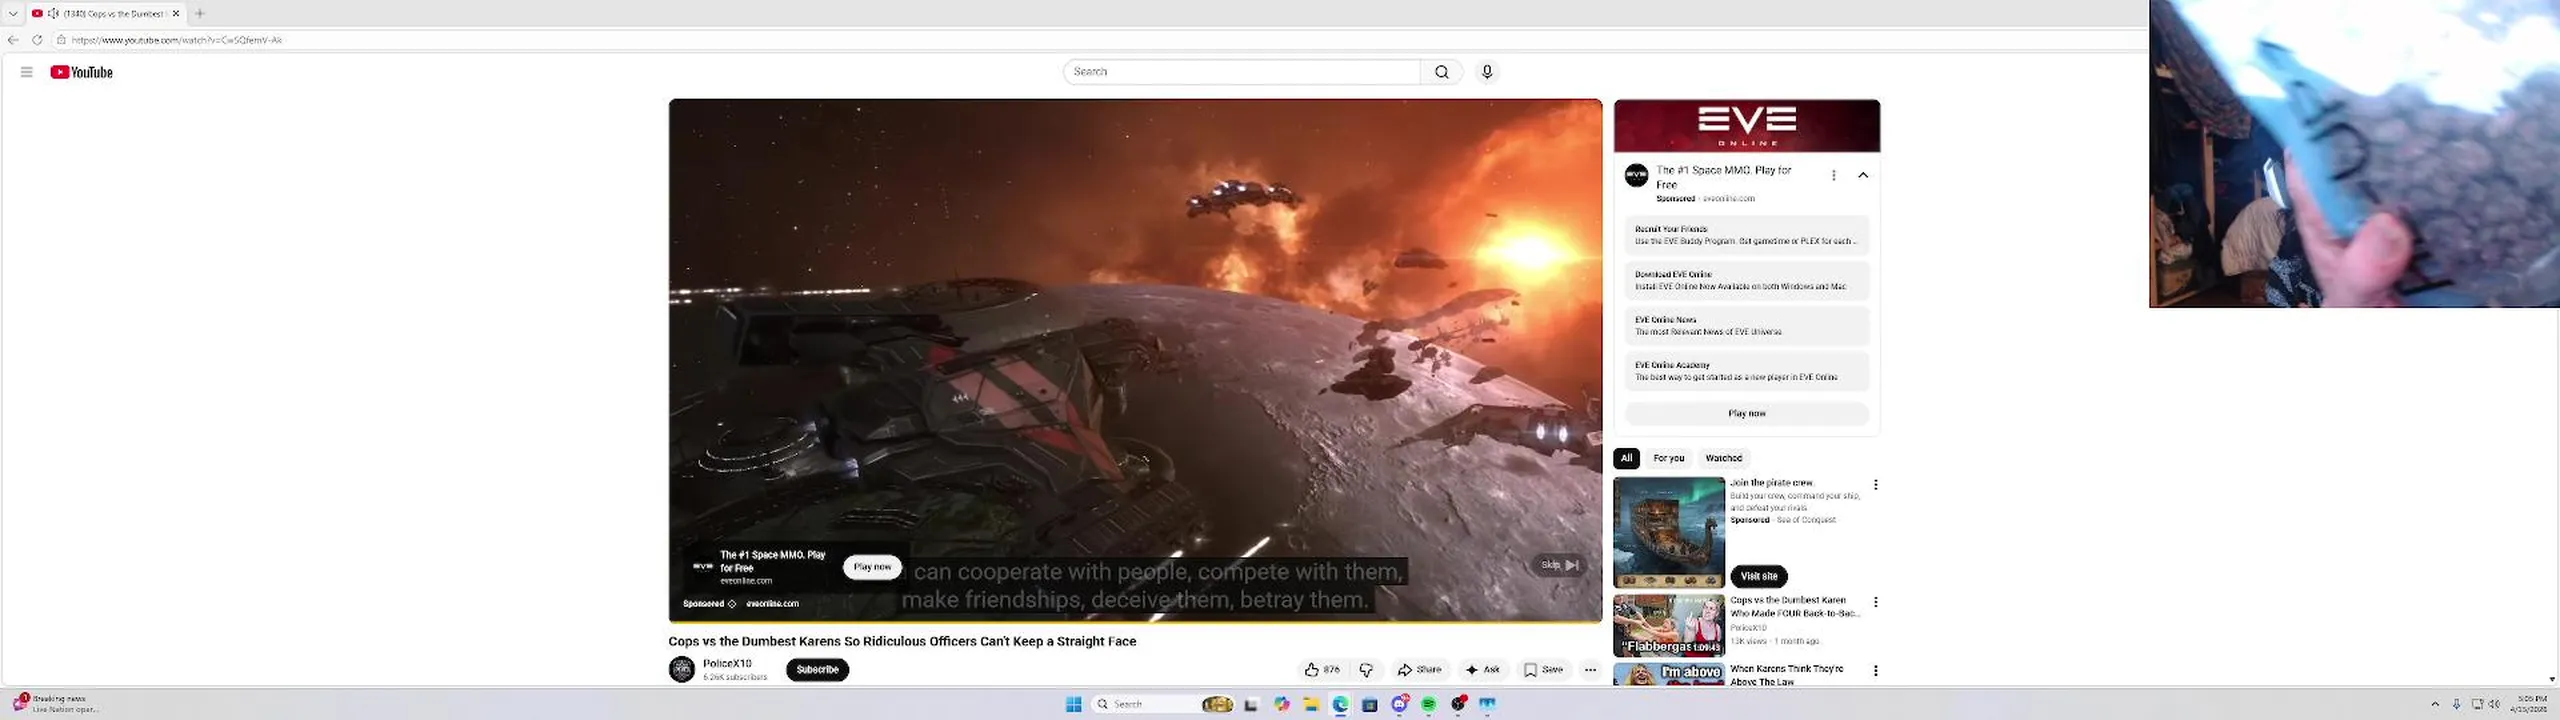
Task: Subscribe to the PoliceX10 channel
Action: click(817, 670)
